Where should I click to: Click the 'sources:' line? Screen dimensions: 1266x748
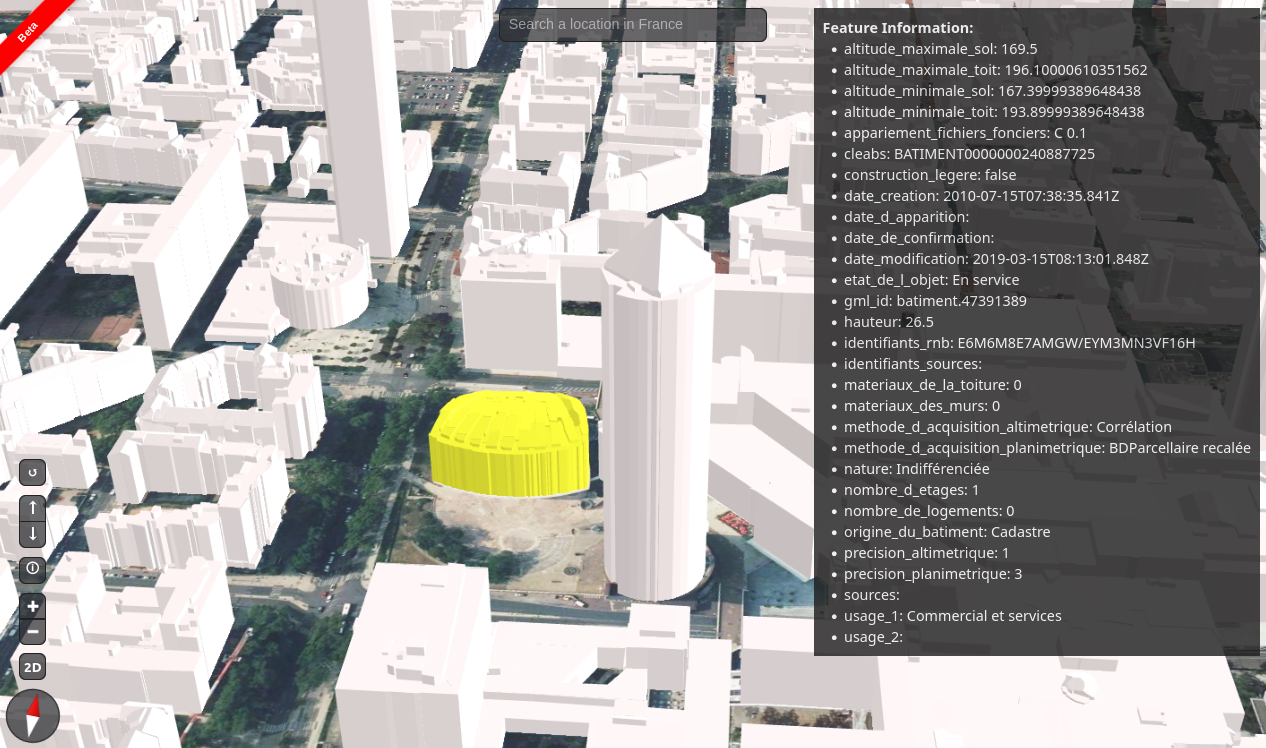(x=872, y=595)
